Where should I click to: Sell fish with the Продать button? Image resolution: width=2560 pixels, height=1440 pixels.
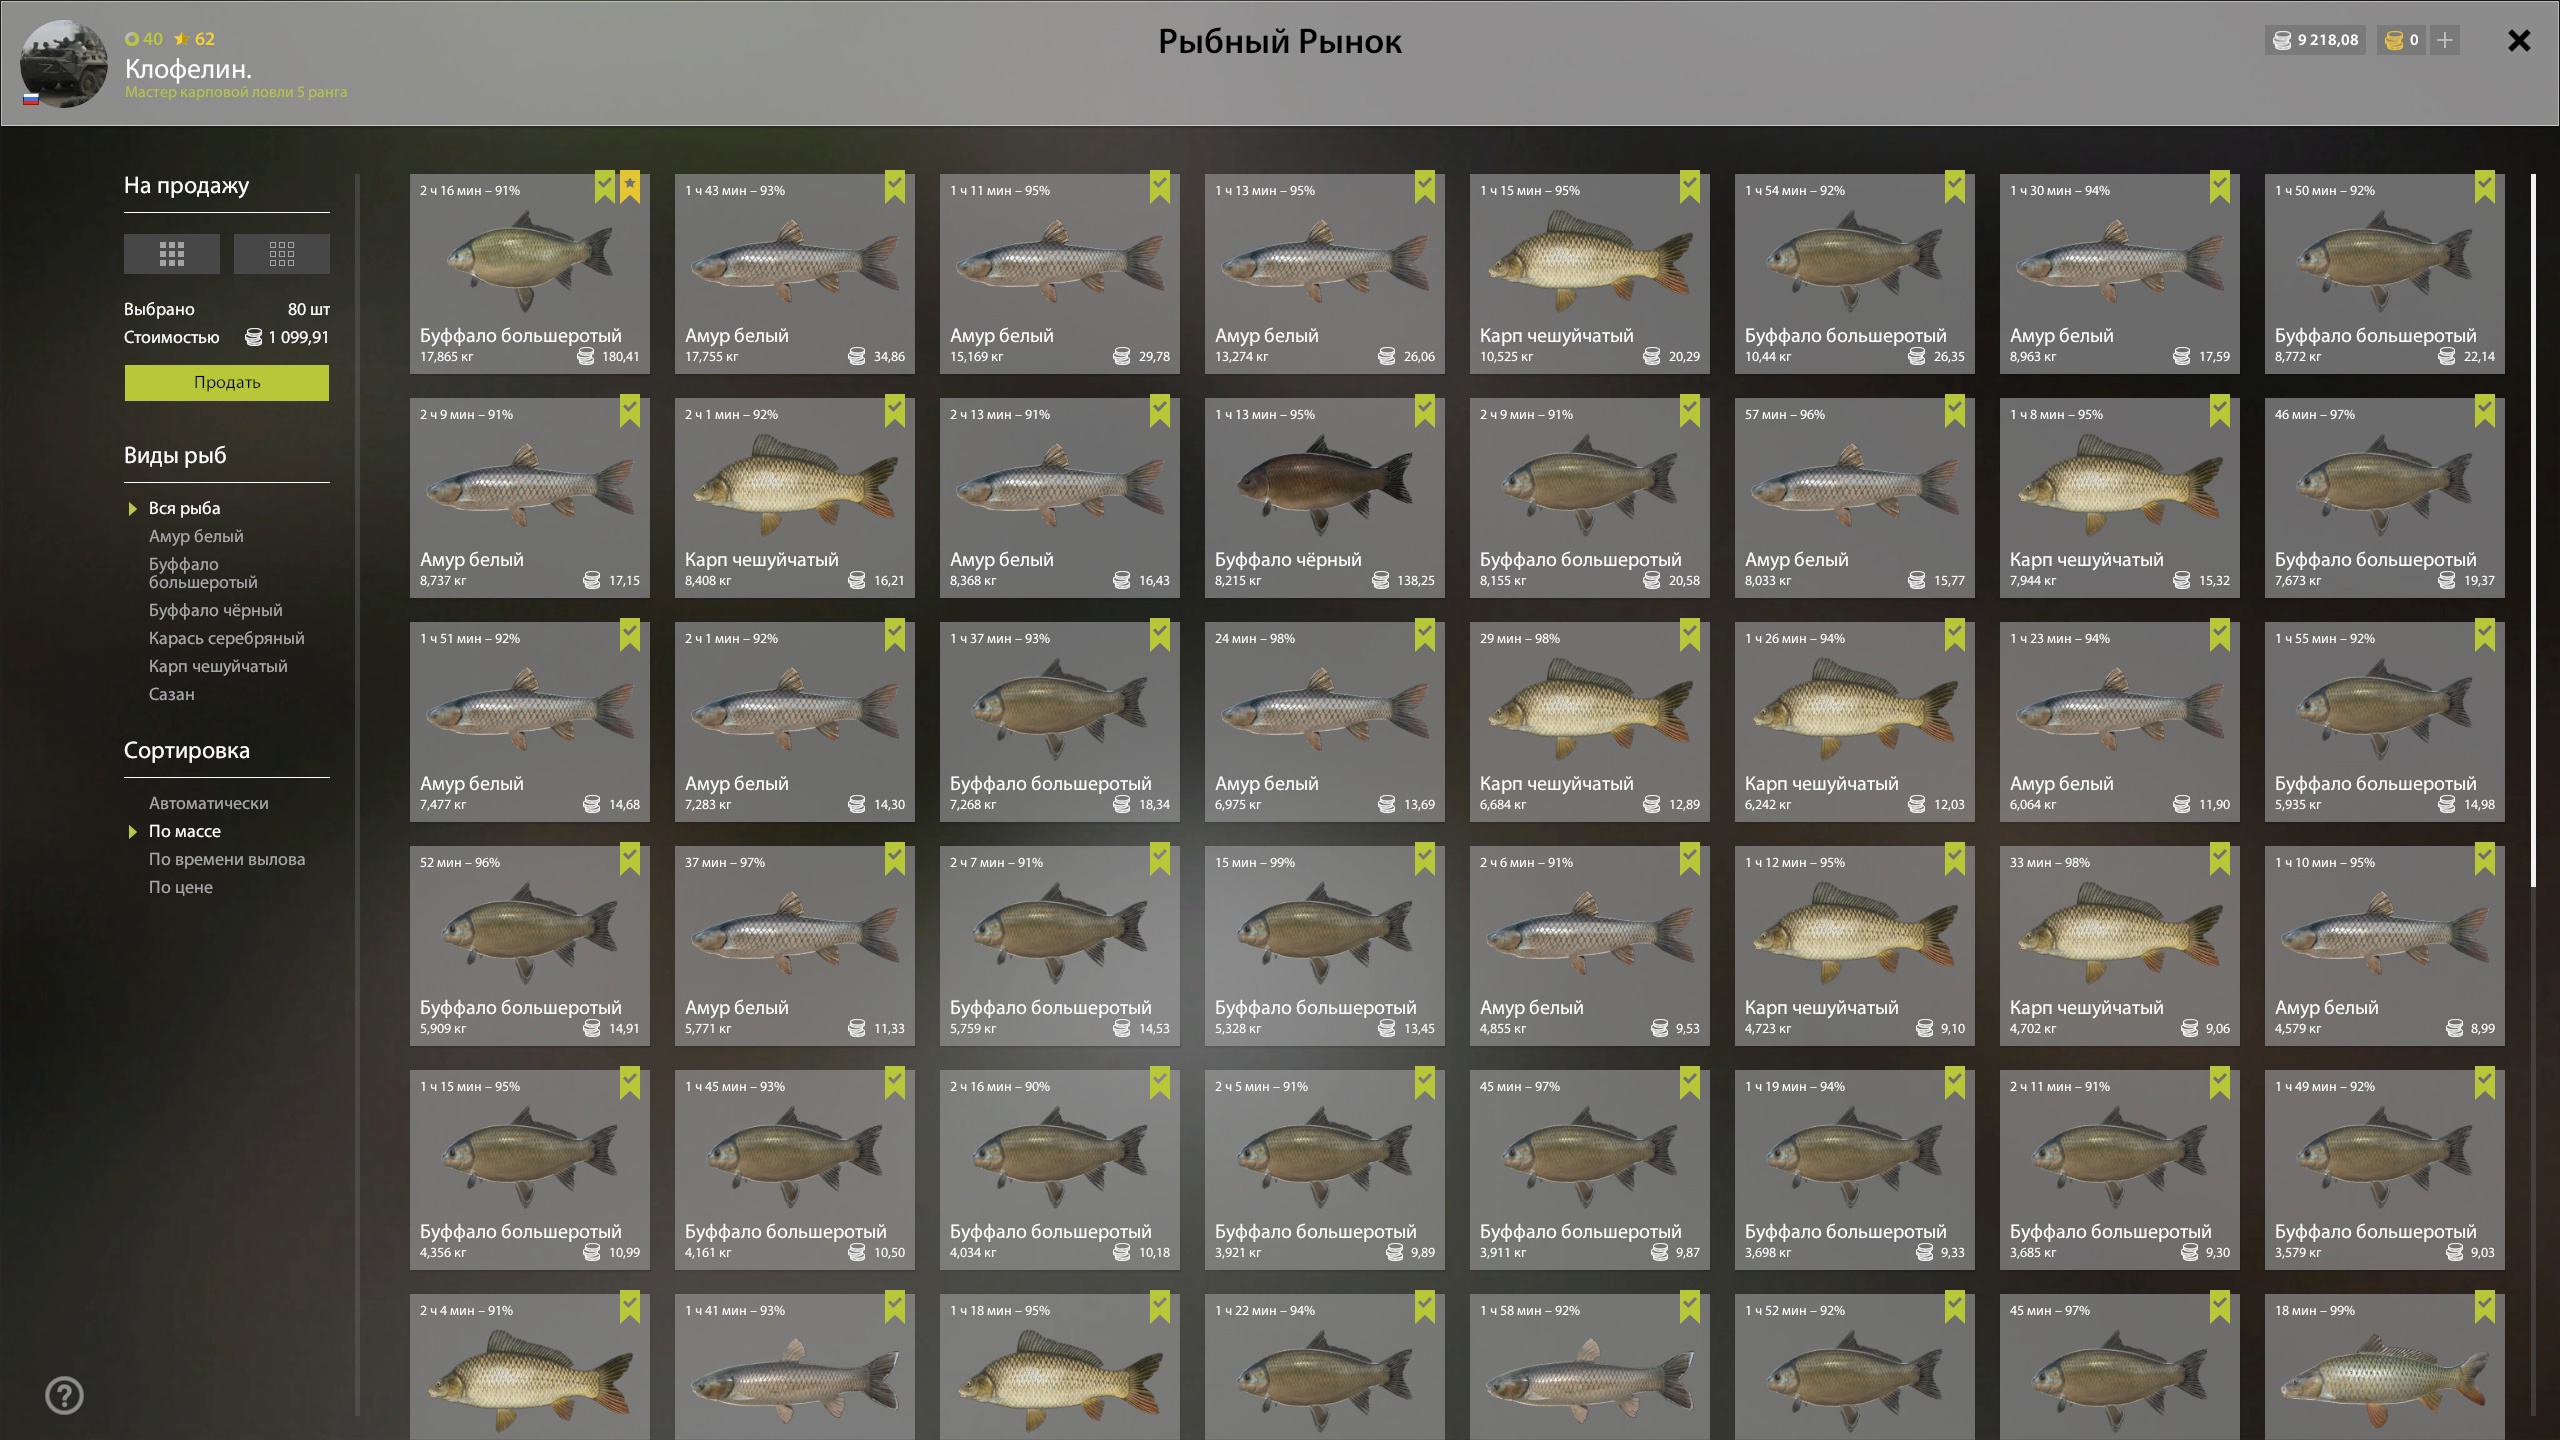point(227,383)
